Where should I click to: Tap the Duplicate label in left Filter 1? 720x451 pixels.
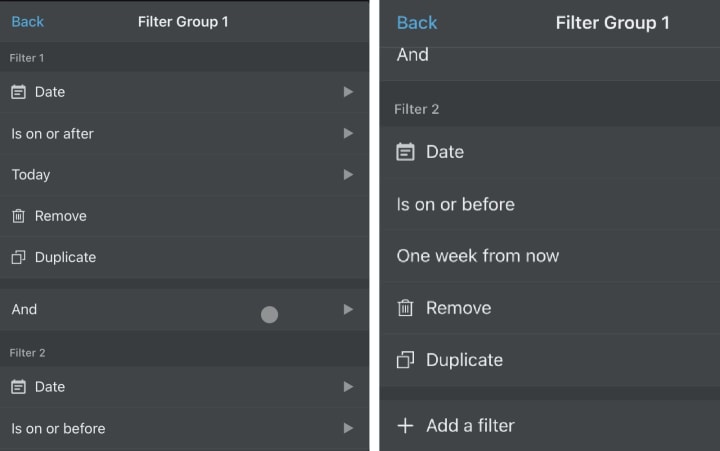click(x=65, y=257)
